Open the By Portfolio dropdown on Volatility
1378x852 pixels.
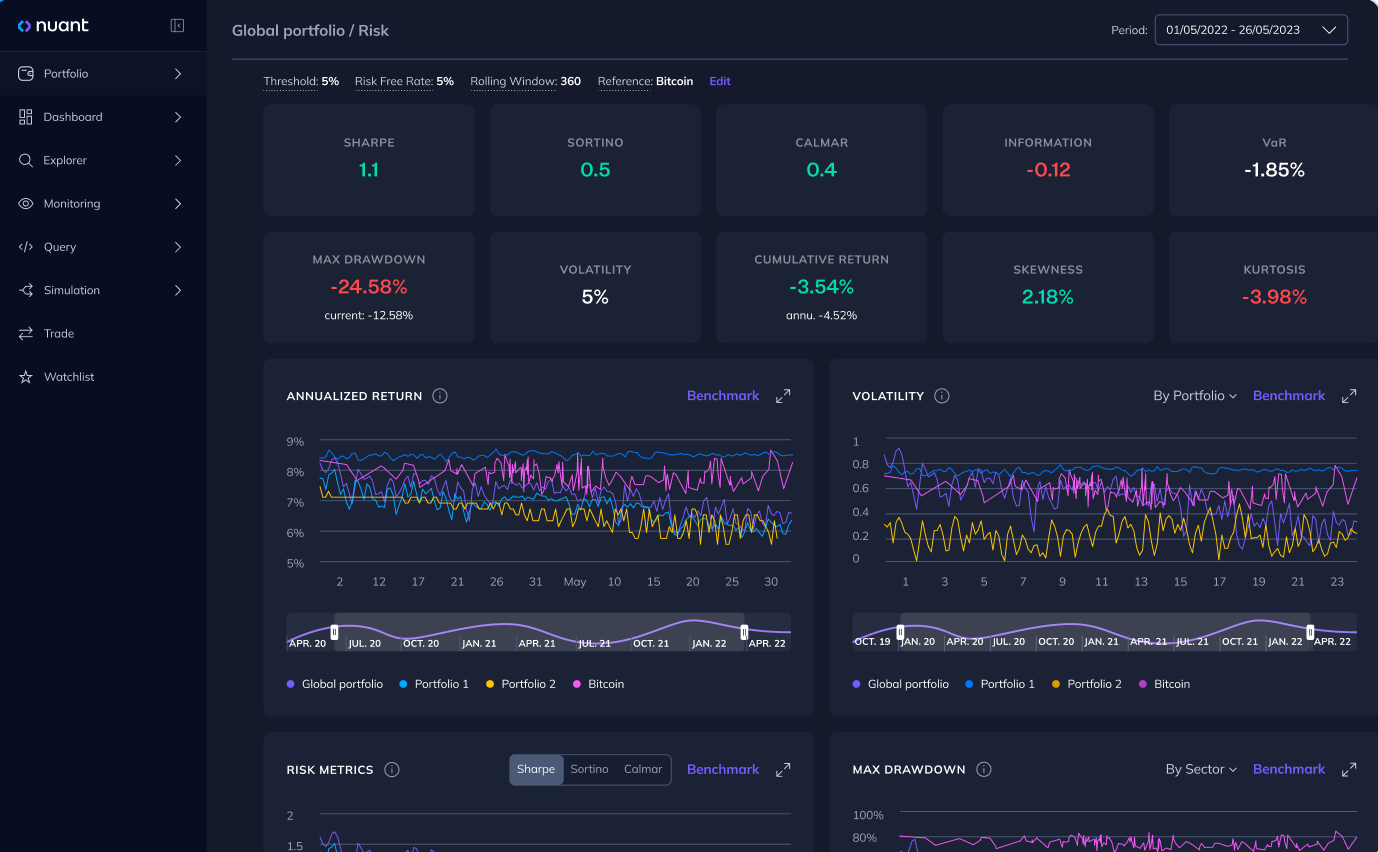(x=1196, y=395)
